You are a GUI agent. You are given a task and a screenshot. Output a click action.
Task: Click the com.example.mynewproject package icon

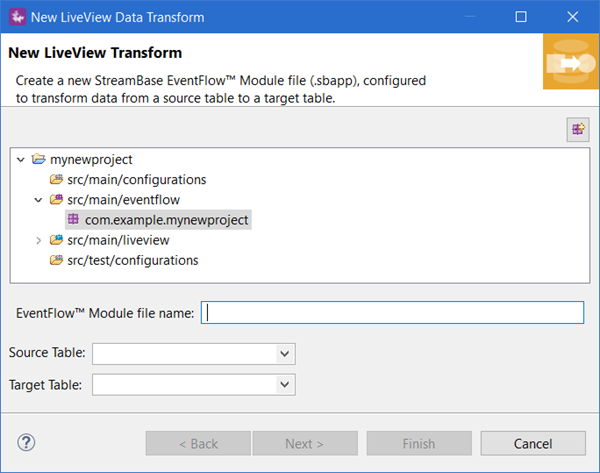74,220
